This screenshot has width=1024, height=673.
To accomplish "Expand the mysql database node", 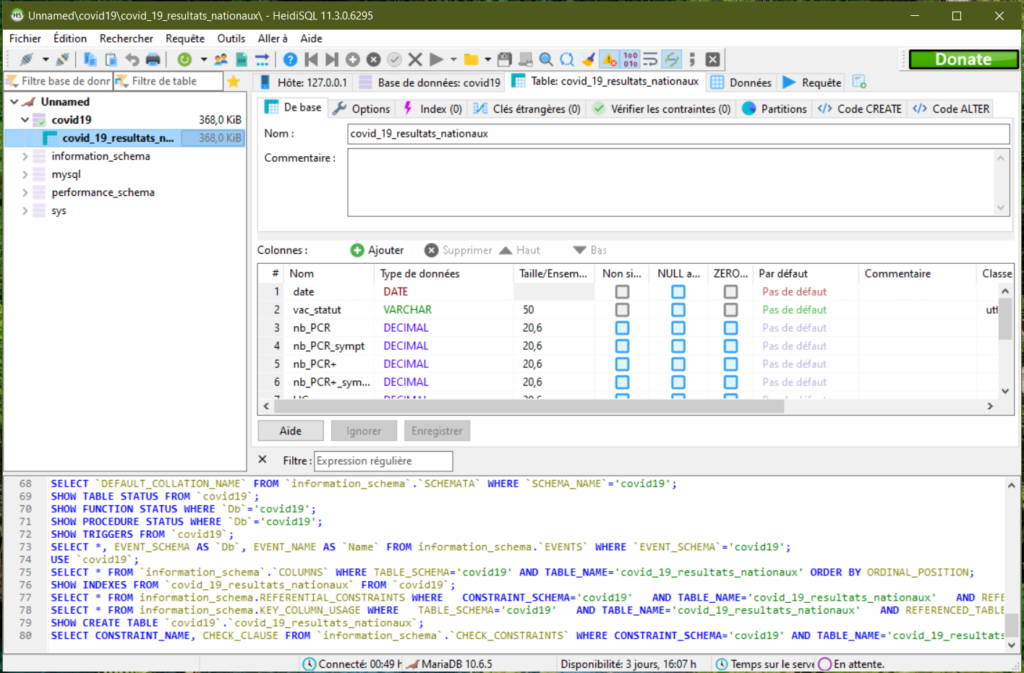I will point(25,174).
